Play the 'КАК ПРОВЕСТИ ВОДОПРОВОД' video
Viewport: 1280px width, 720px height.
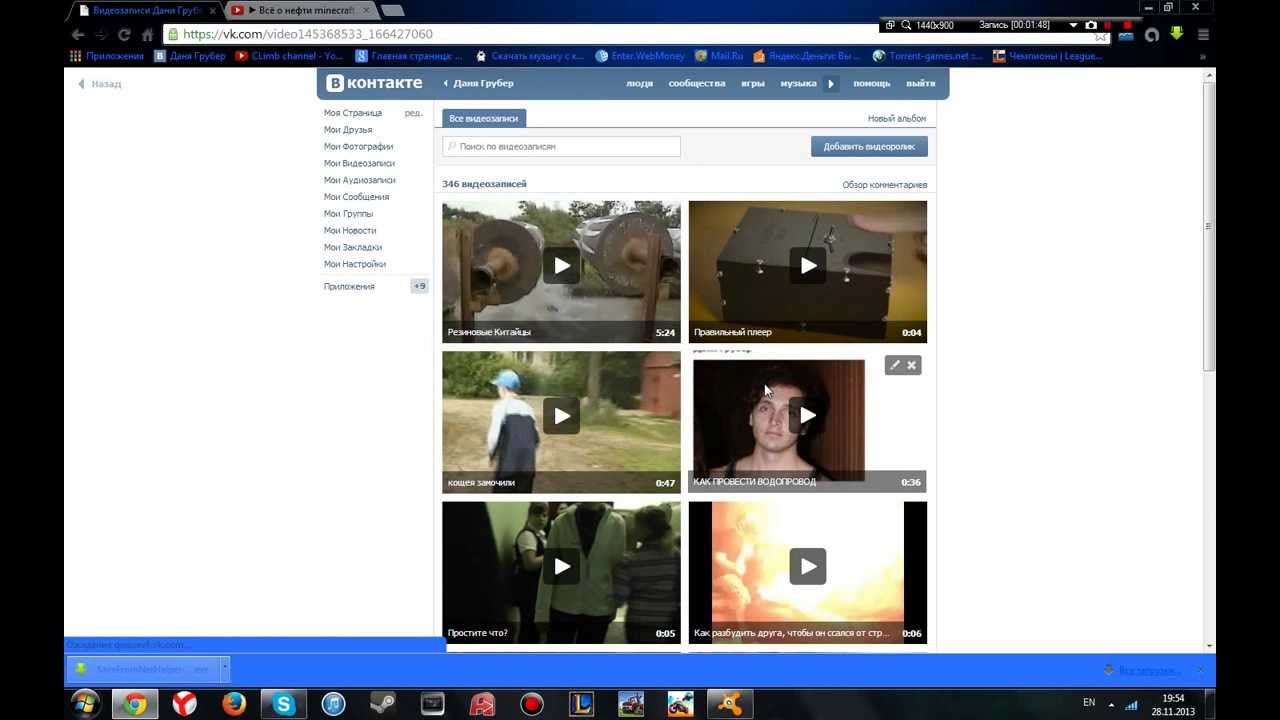point(808,415)
